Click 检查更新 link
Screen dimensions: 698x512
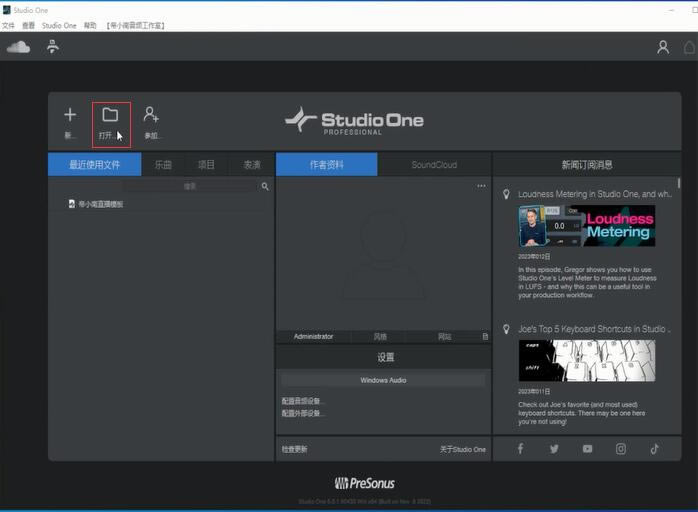pyautogui.click(x=294, y=449)
